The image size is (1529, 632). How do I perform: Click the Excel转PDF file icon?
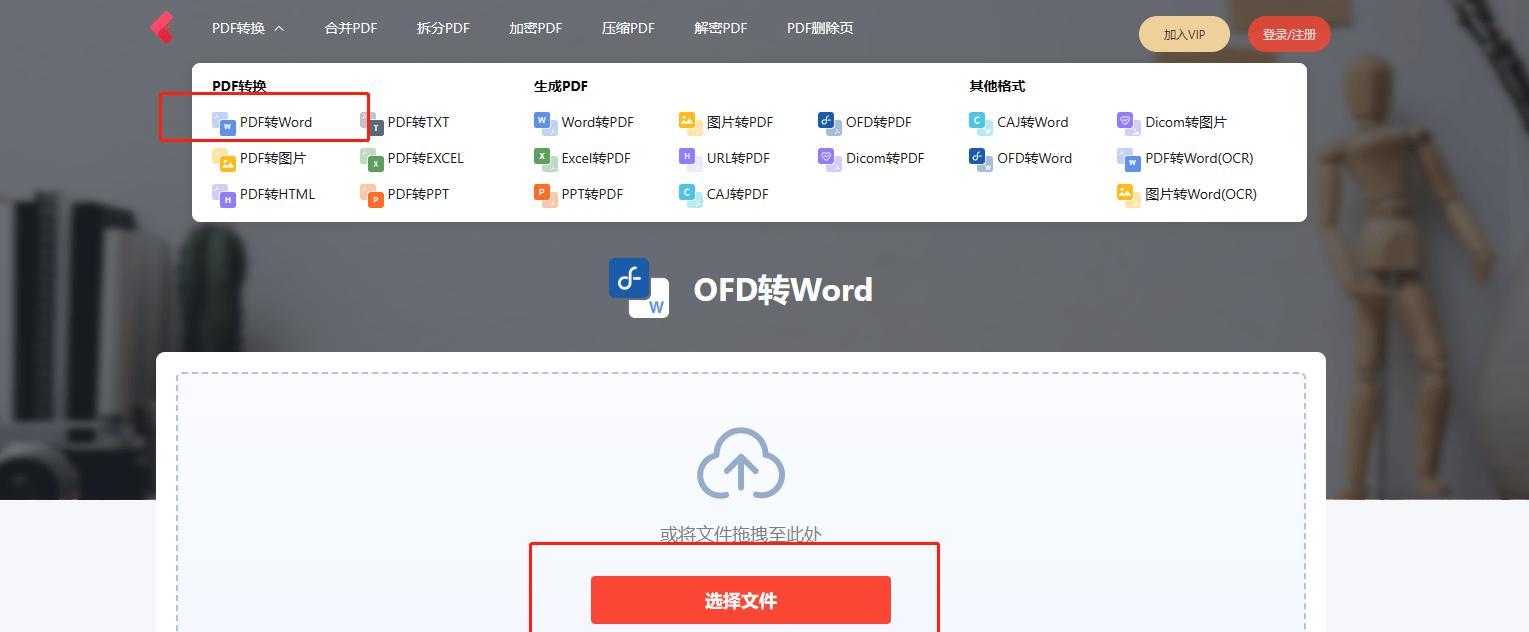pos(545,159)
